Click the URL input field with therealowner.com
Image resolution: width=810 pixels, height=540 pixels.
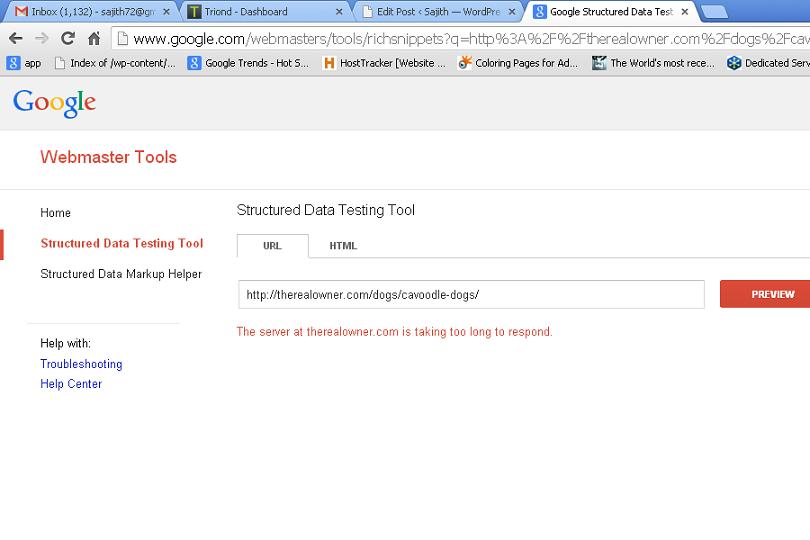coord(472,295)
